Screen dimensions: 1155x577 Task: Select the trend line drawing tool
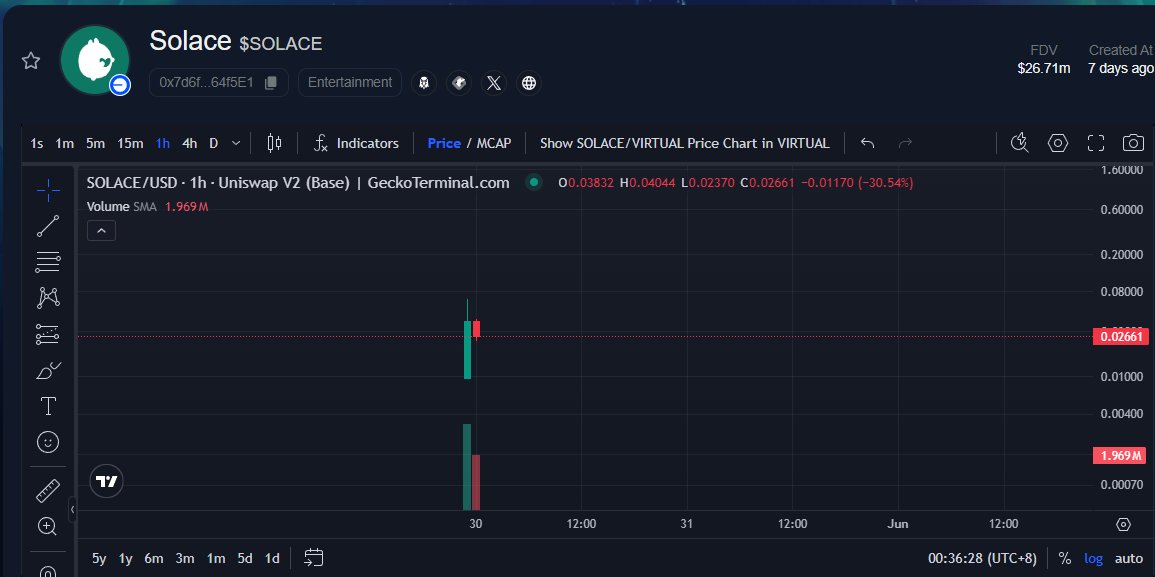pyautogui.click(x=48, y=226)
